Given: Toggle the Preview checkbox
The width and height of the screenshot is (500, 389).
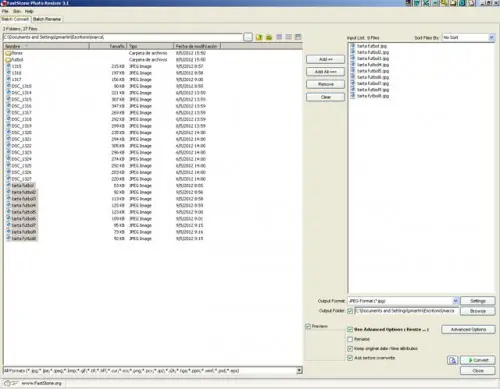Looking at the screenshot, I should (308, 326).
